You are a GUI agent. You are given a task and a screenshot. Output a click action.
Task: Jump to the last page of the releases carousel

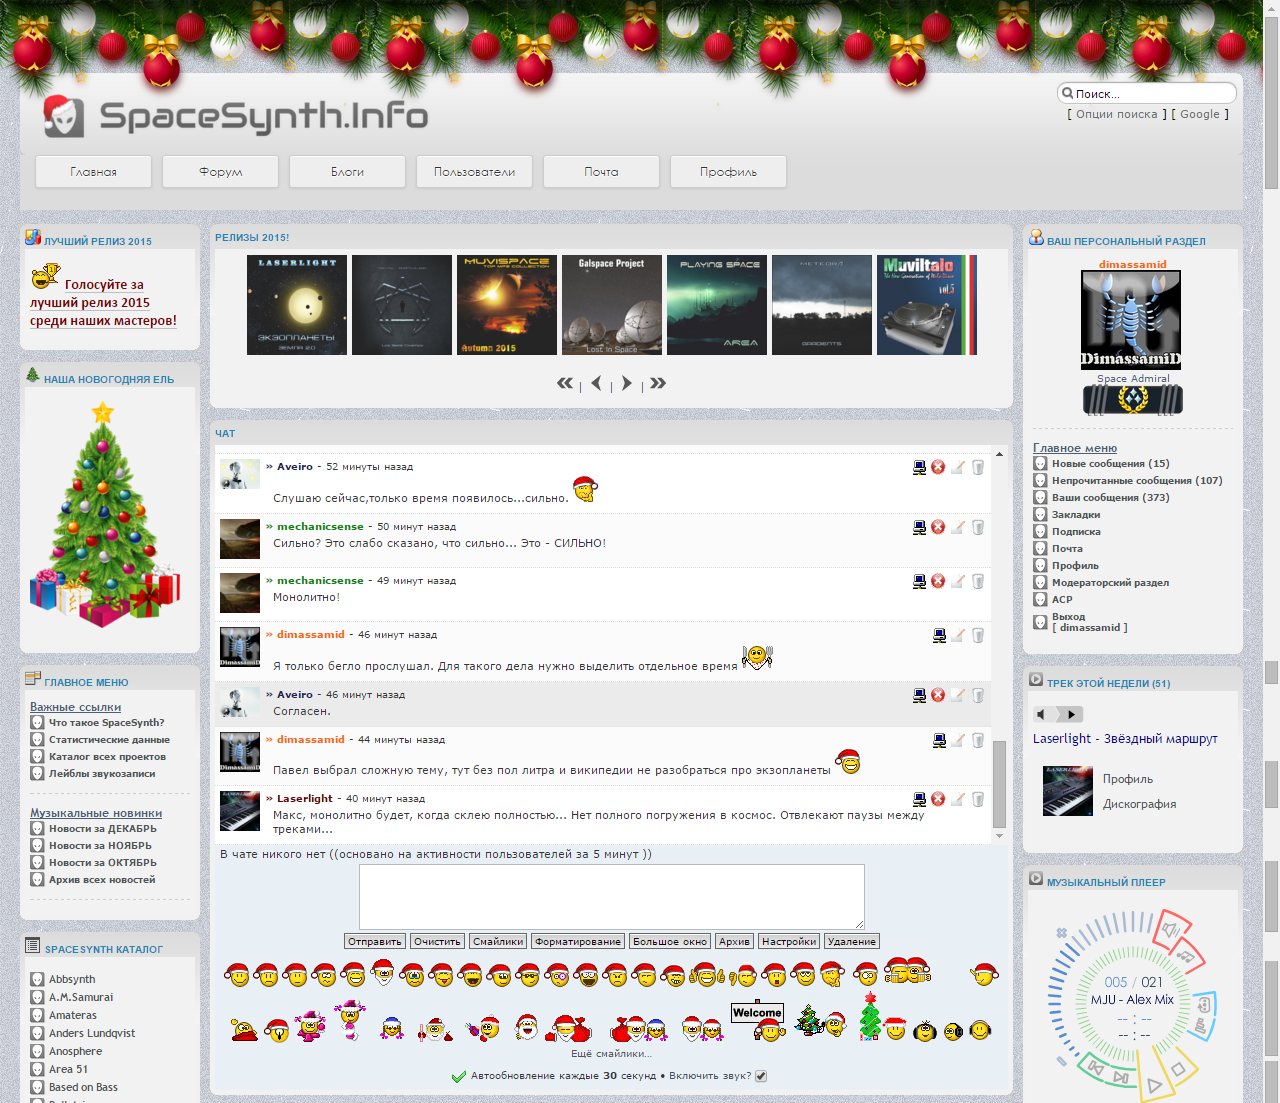[657, 383]
